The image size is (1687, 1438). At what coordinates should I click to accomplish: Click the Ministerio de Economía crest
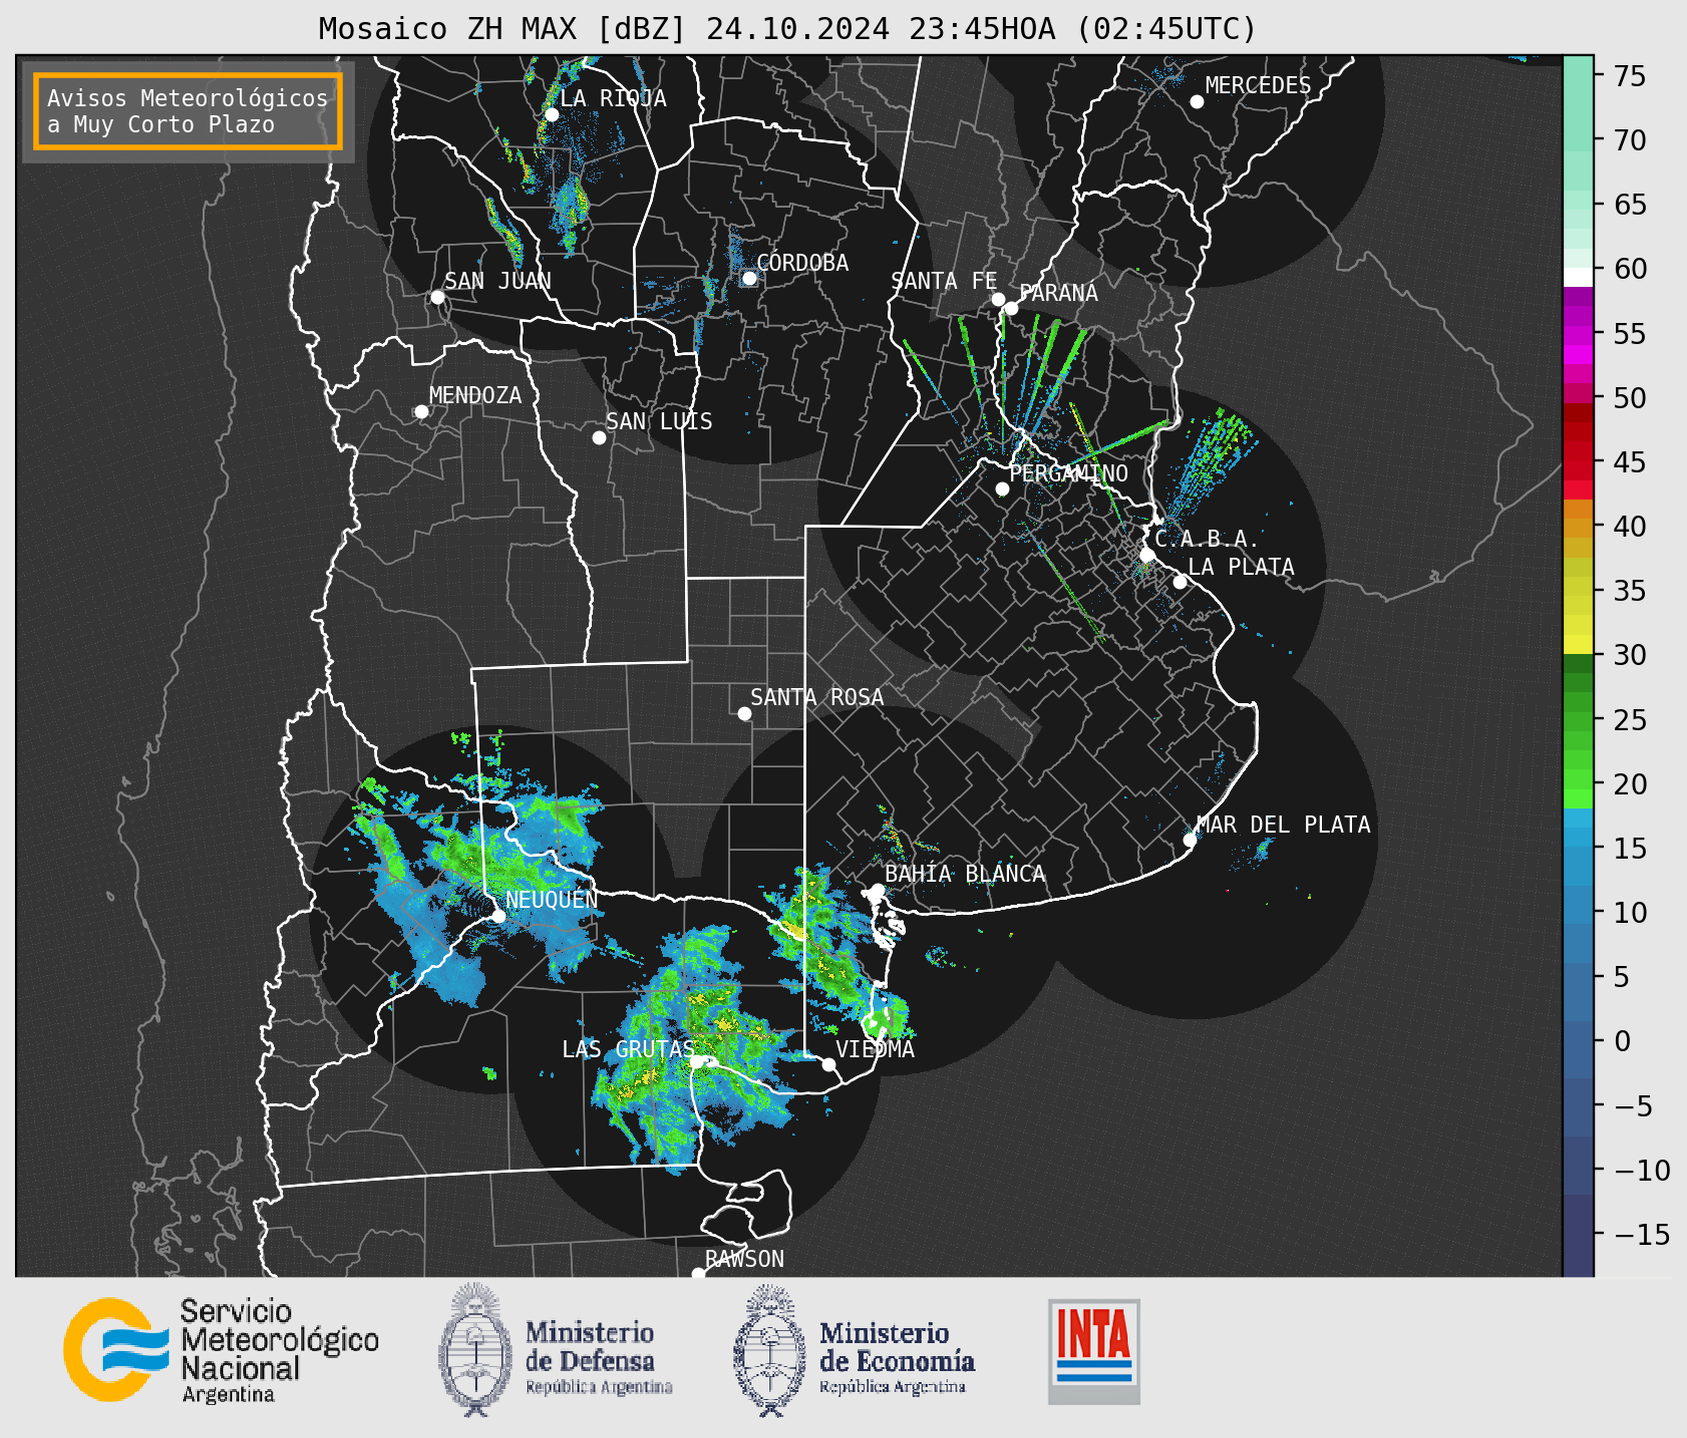(x=771, y=1349)
